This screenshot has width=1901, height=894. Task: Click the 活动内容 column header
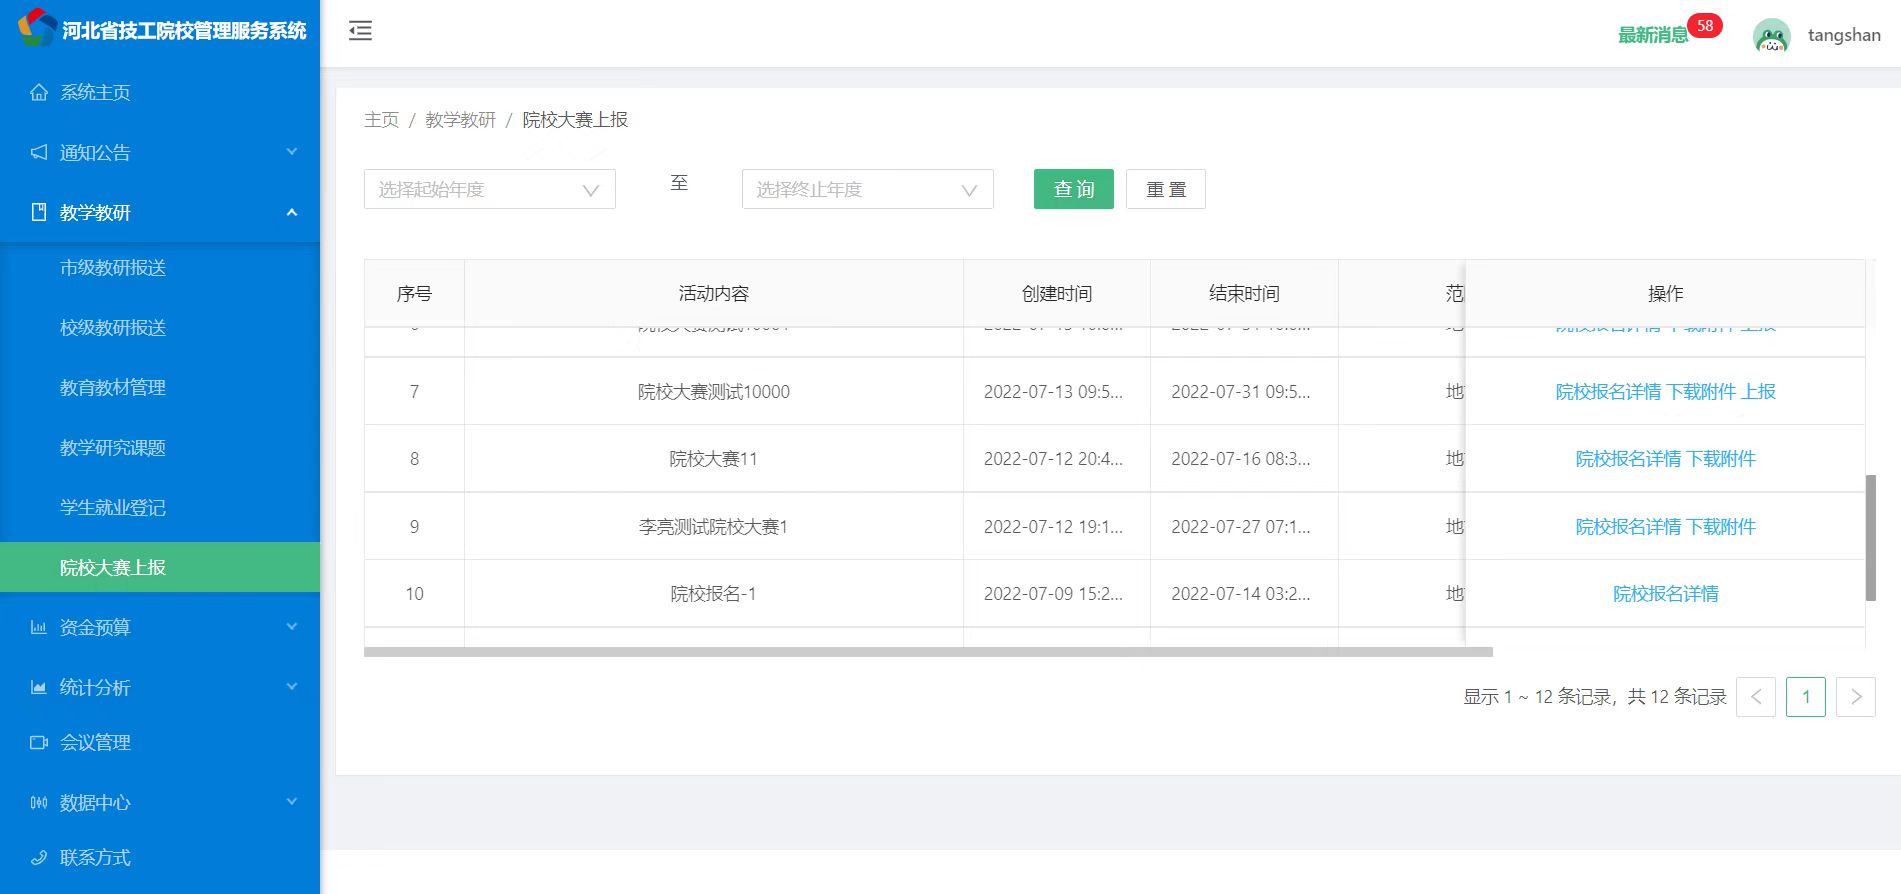coord(714,293)
